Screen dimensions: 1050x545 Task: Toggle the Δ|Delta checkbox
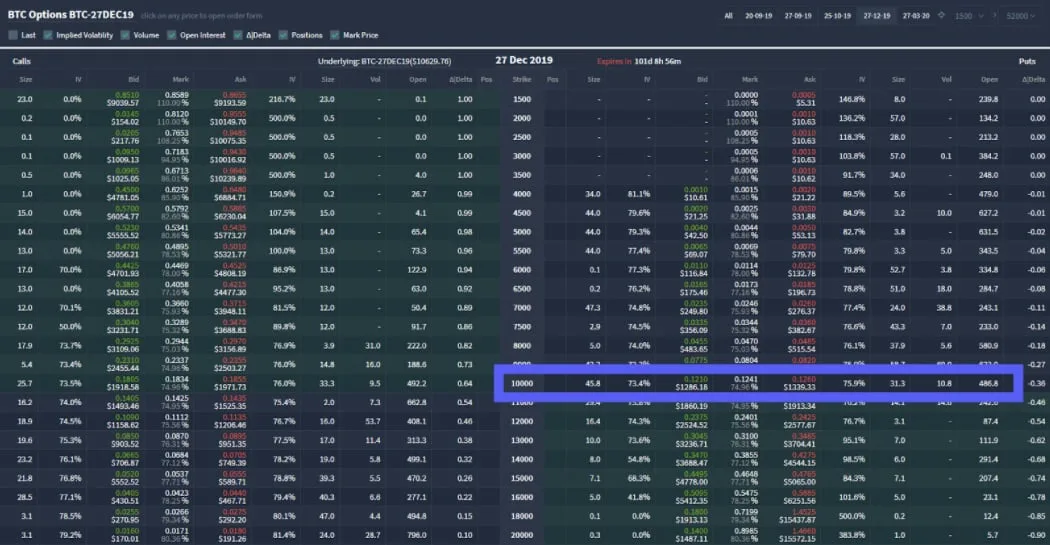[x=238, y=35]
